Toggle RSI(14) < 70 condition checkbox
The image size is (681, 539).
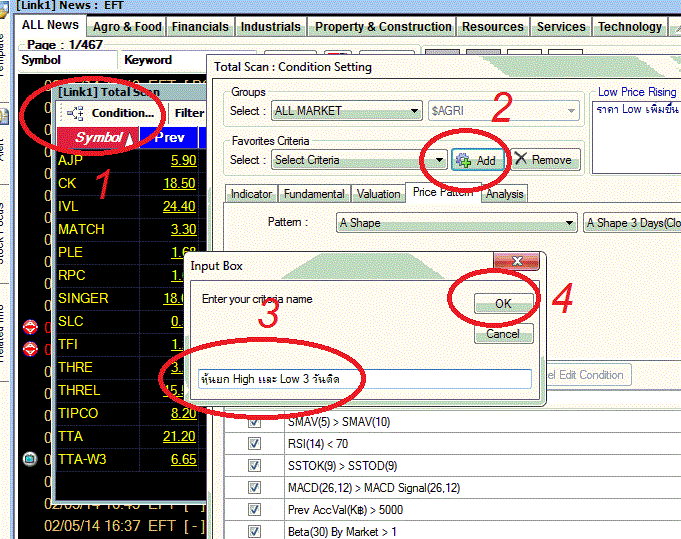[x=254, y=443]
